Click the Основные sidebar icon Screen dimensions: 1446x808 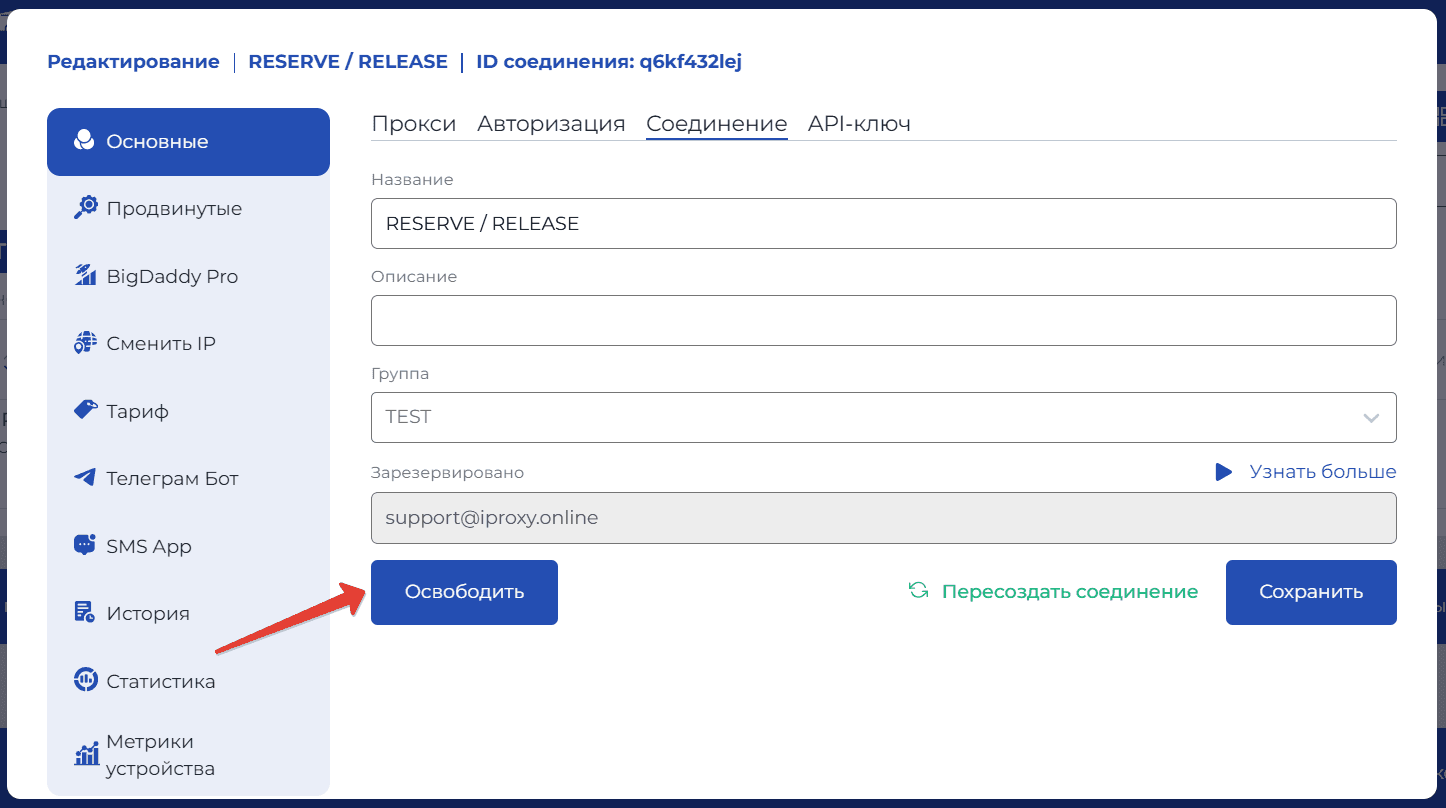tap(85, 141)
